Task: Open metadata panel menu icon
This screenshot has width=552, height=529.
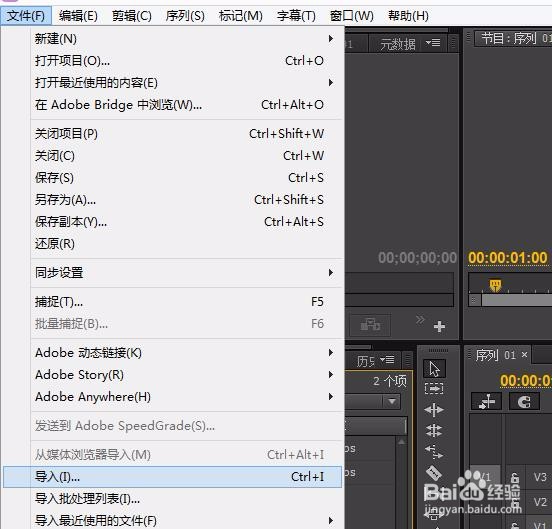Action: tap(433, 43)
